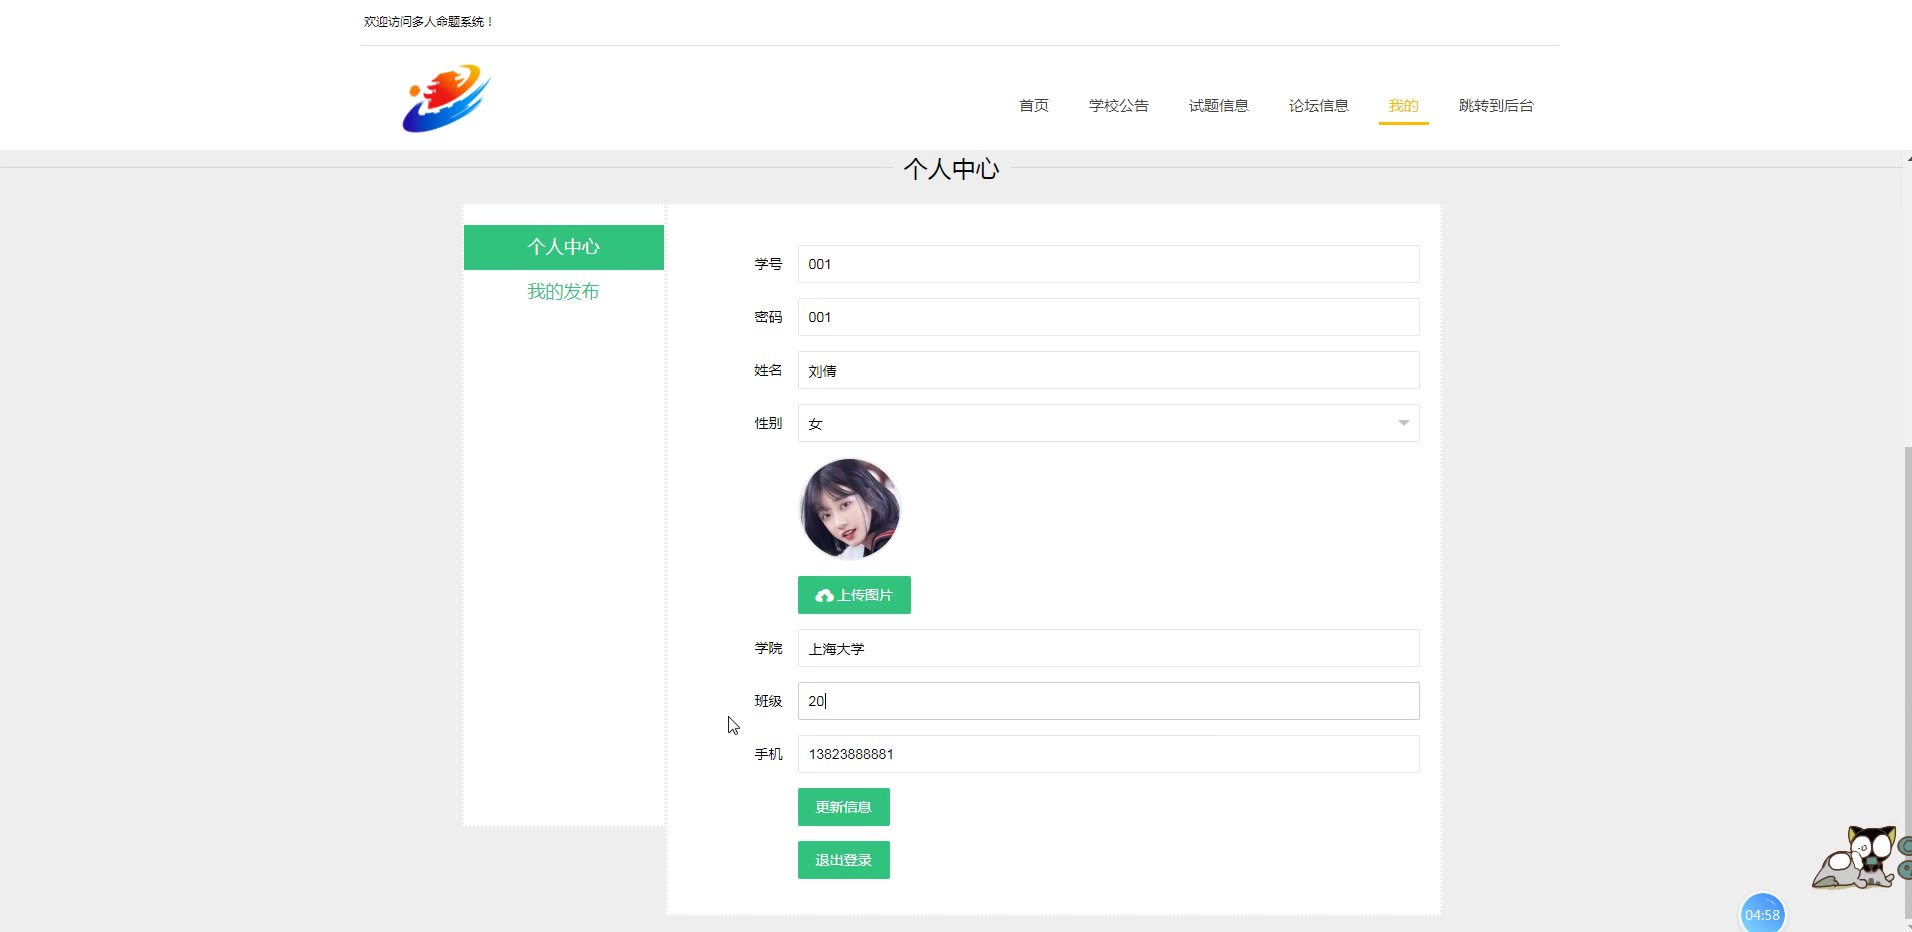Click the cartoon cat mascot widget
Viewport: 1912px width, 932px height.
coord(1858,857)
